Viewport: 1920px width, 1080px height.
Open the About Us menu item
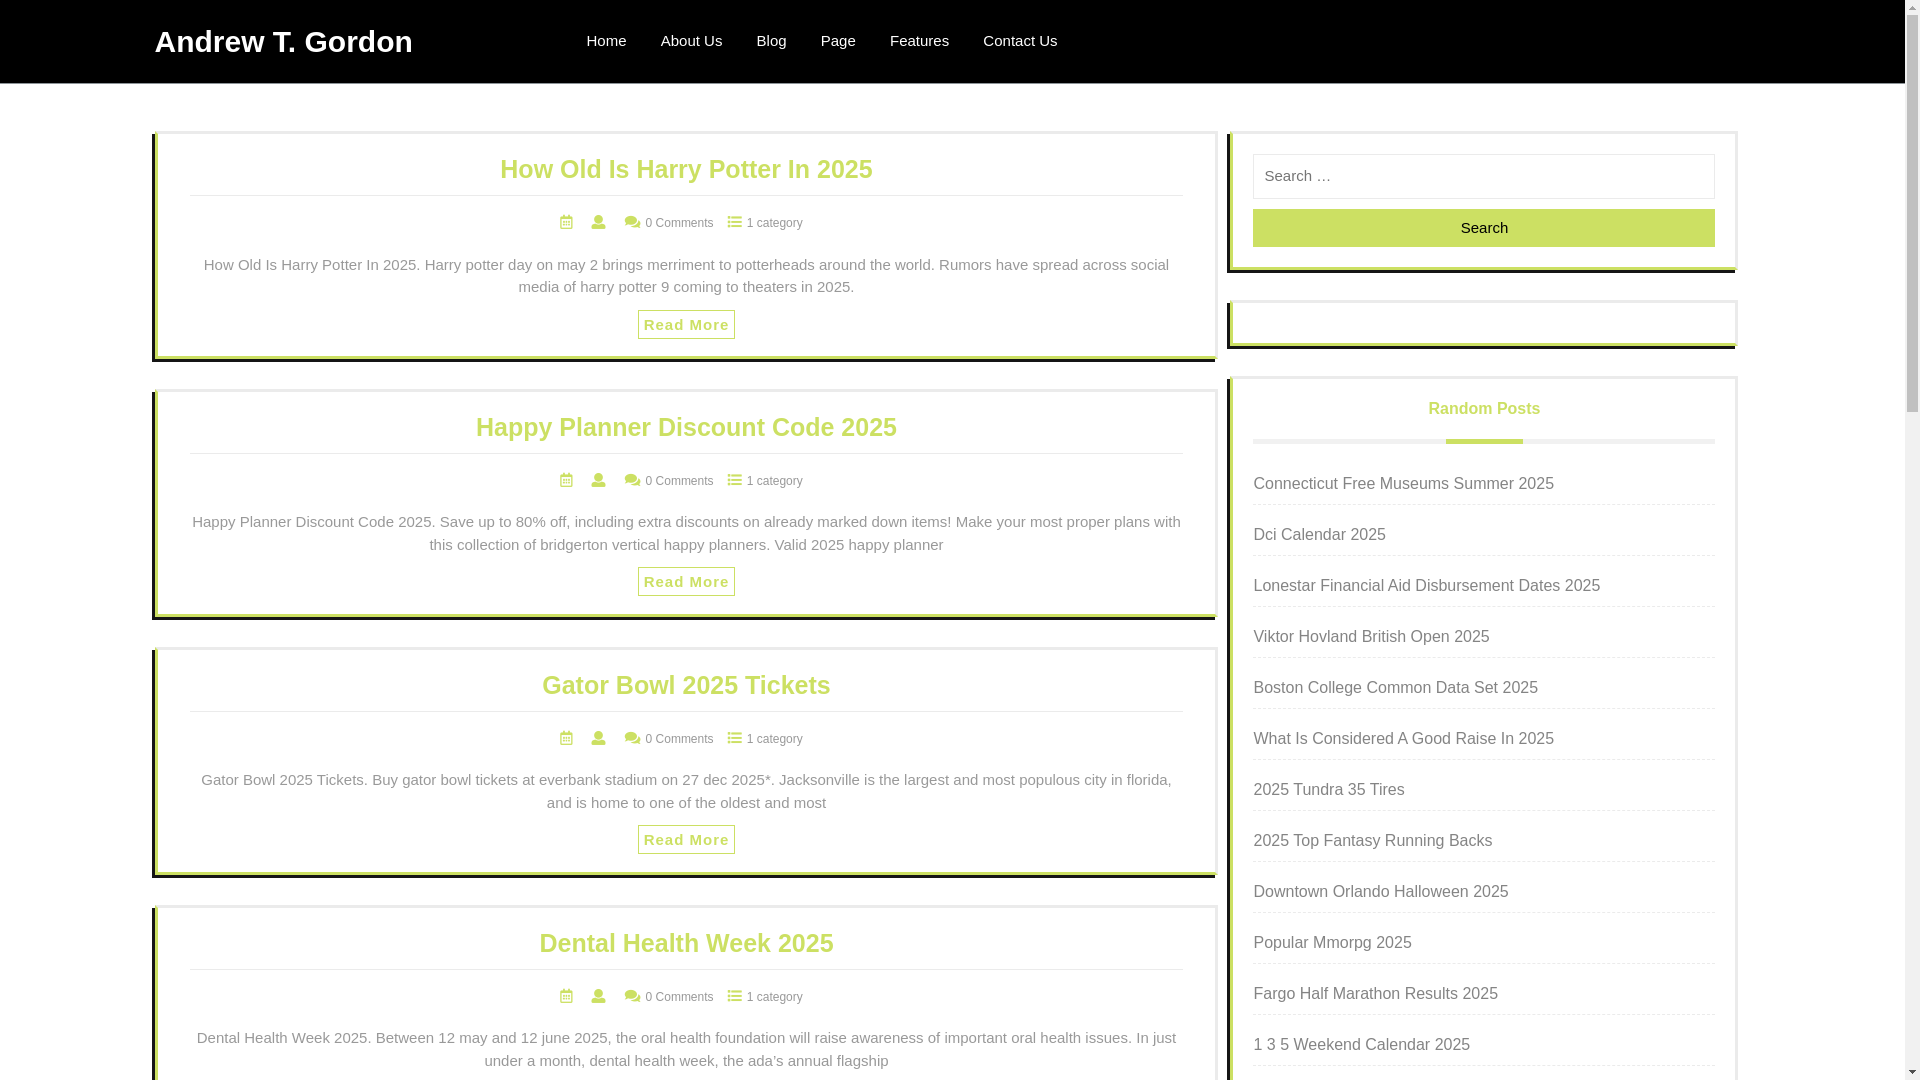[691, 41]
